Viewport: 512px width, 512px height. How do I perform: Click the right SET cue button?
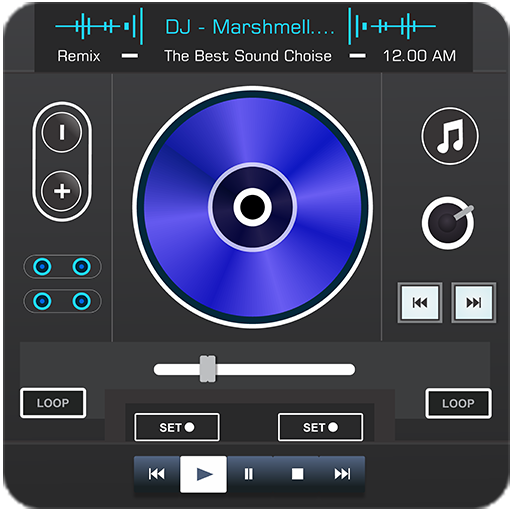(x=320, y=427)
